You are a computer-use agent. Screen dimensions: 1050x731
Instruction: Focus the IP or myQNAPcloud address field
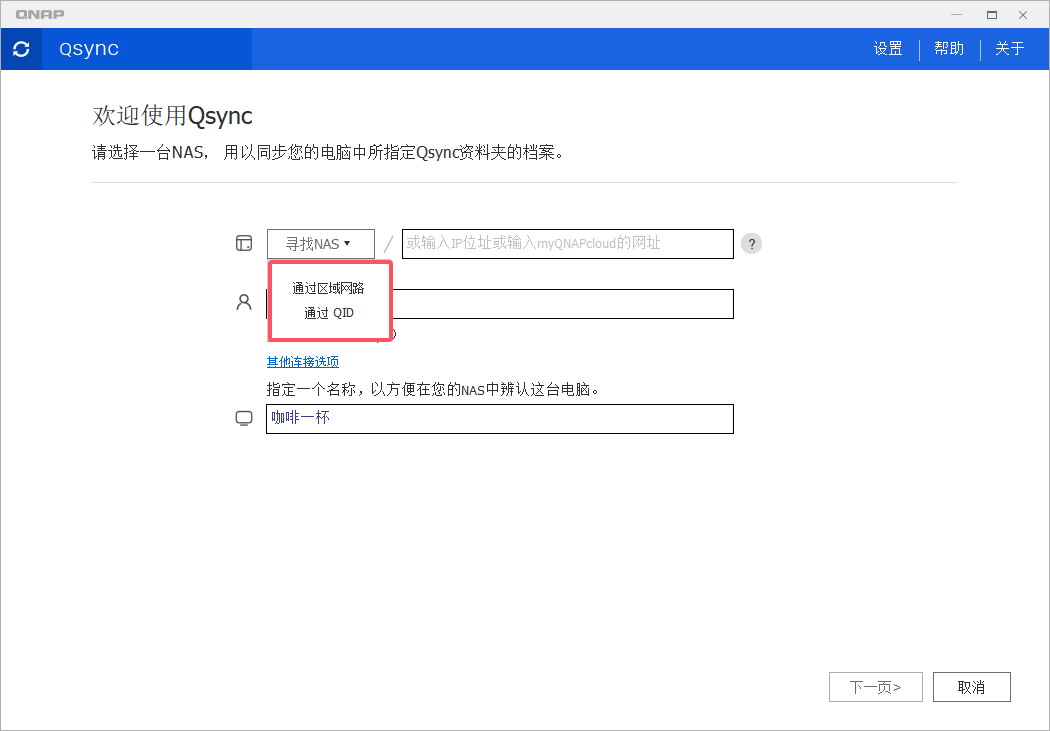coord(568,244)
